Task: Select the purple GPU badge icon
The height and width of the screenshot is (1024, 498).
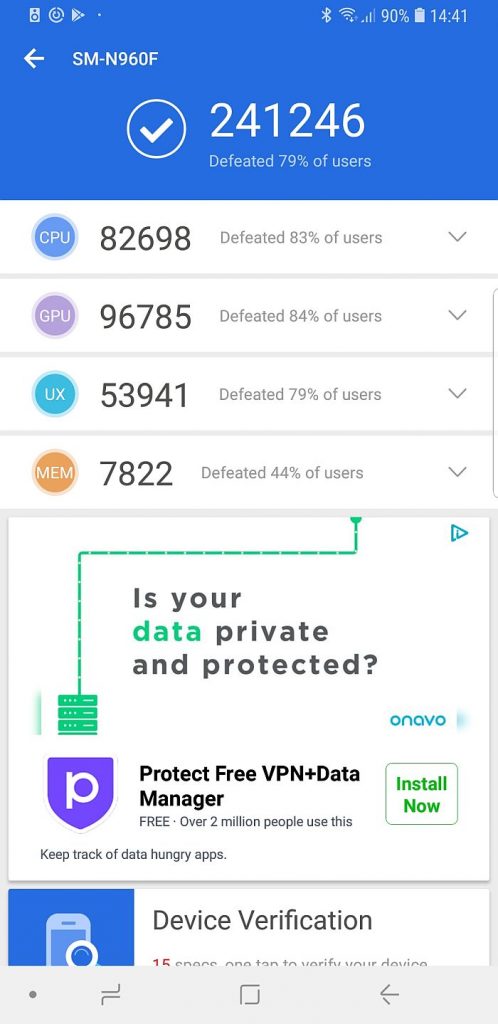Action: [55, 315]
